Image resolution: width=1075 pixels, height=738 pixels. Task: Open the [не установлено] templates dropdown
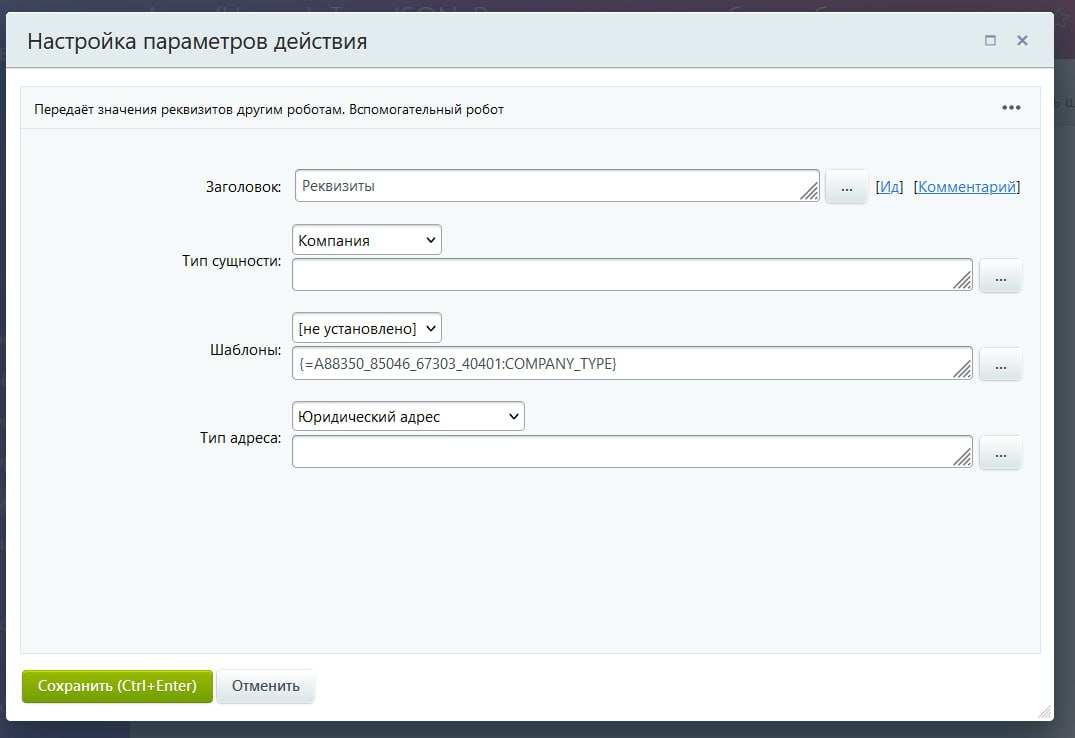367,328
